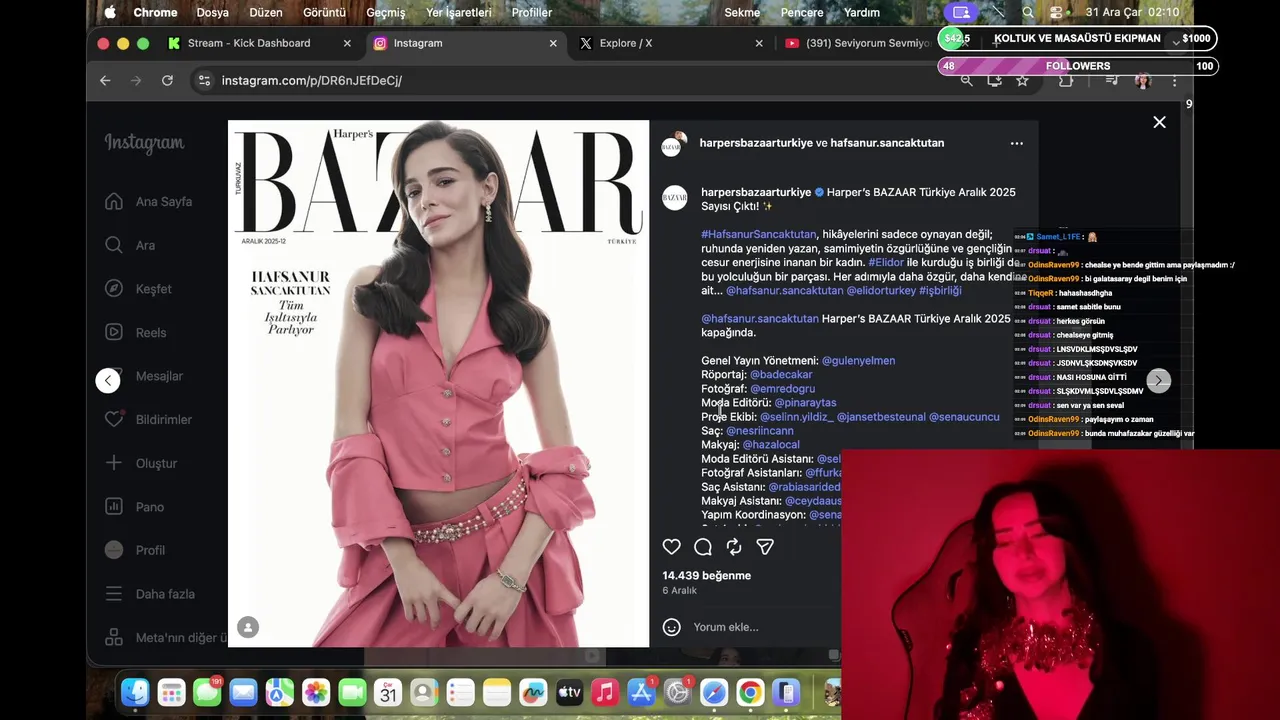The image size is (1280, 720).
Task: Close the Instagram post overlay
Action: tap(1159, 122)
